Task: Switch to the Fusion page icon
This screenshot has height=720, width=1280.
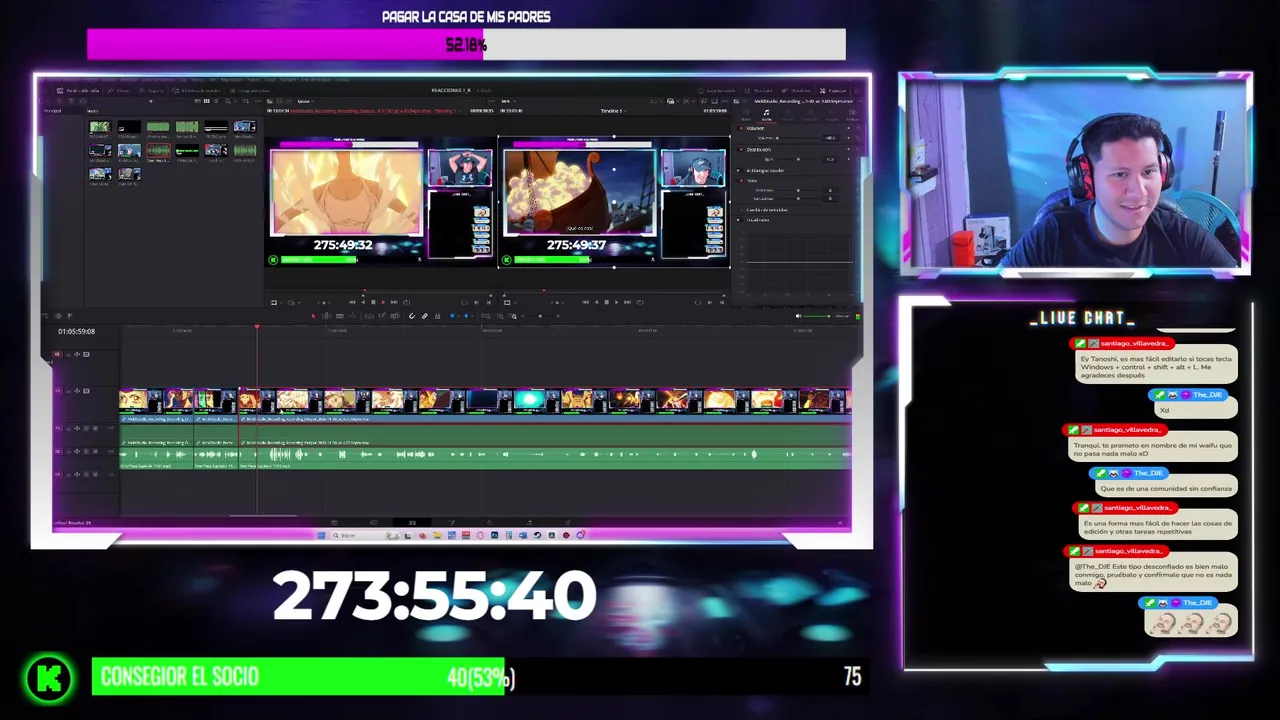Action: coord(452,522)
